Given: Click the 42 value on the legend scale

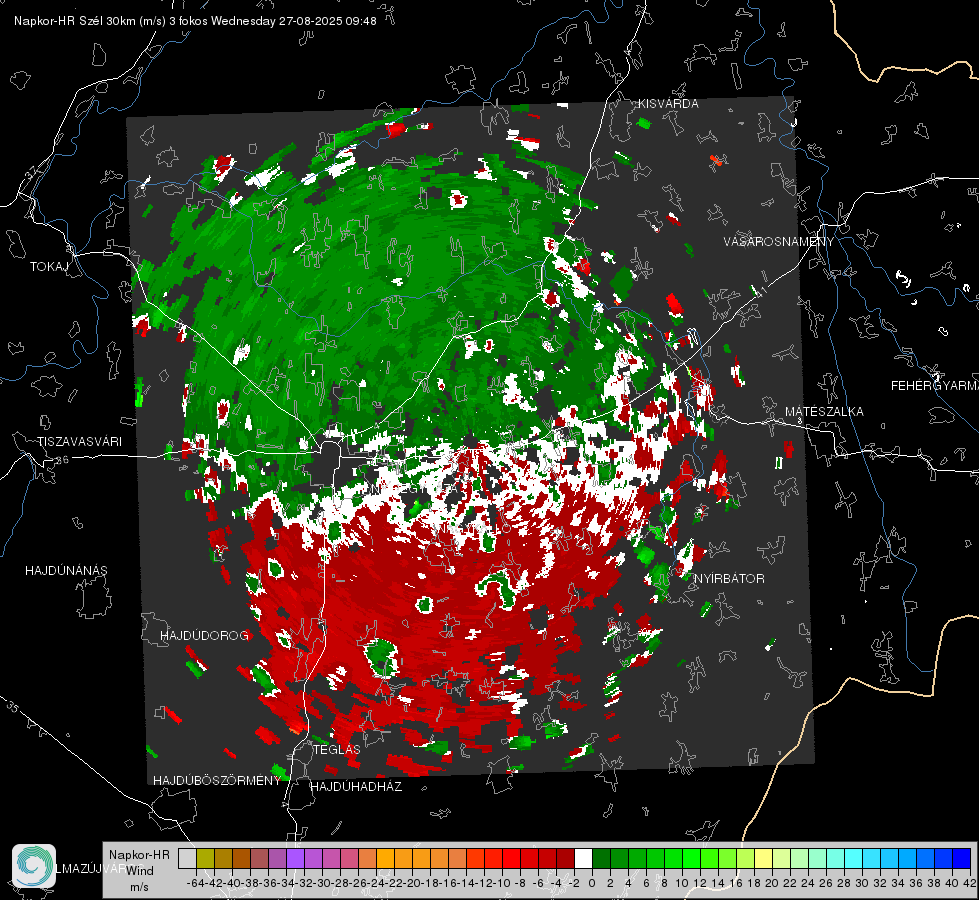Looking at the screenshot, I should pos(969,883).
